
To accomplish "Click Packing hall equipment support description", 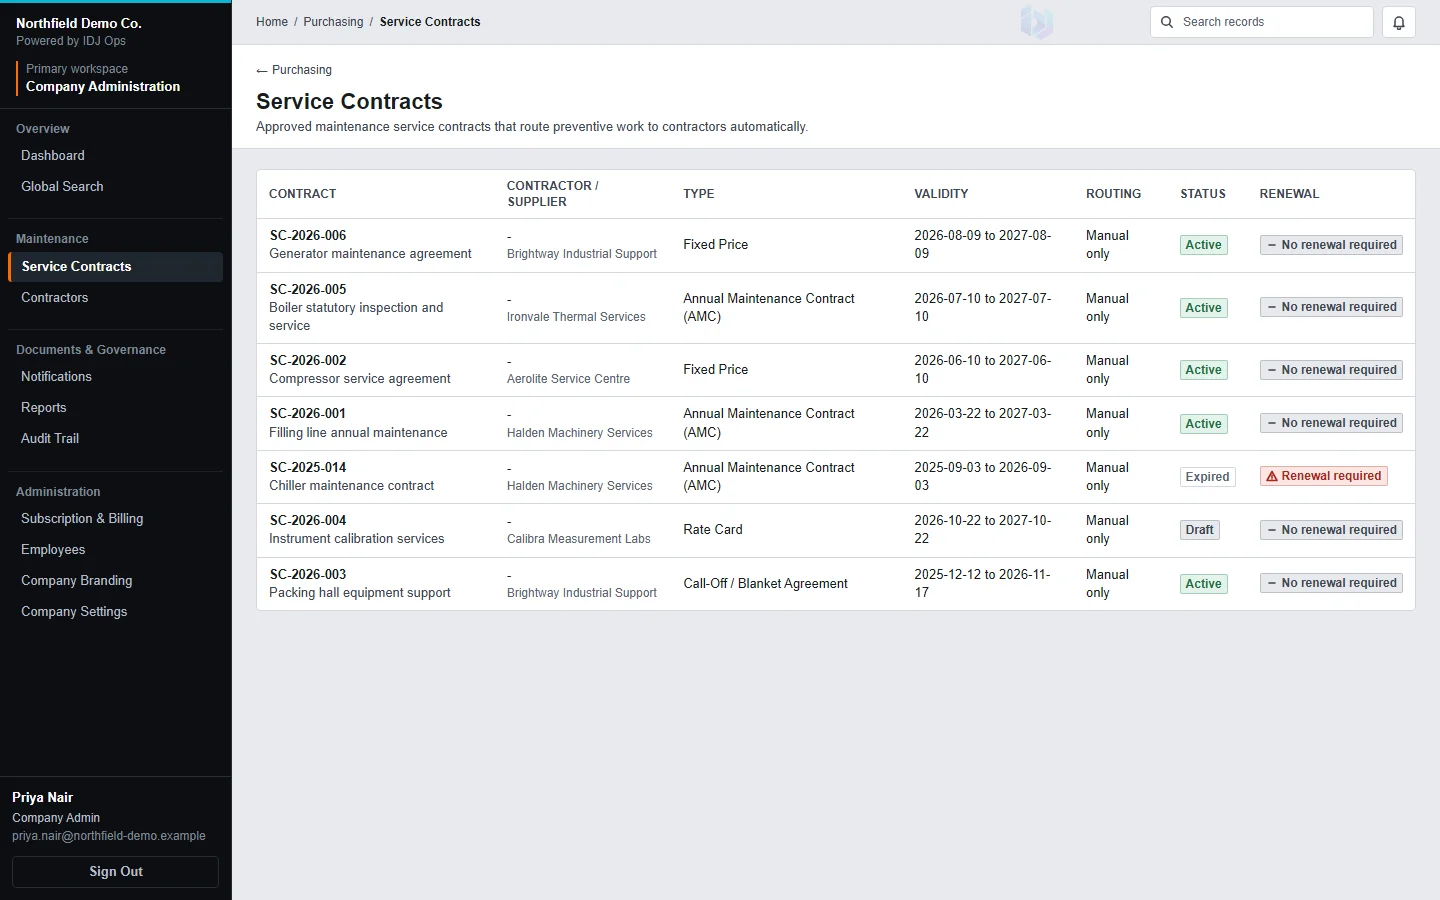I will [359, 593].
